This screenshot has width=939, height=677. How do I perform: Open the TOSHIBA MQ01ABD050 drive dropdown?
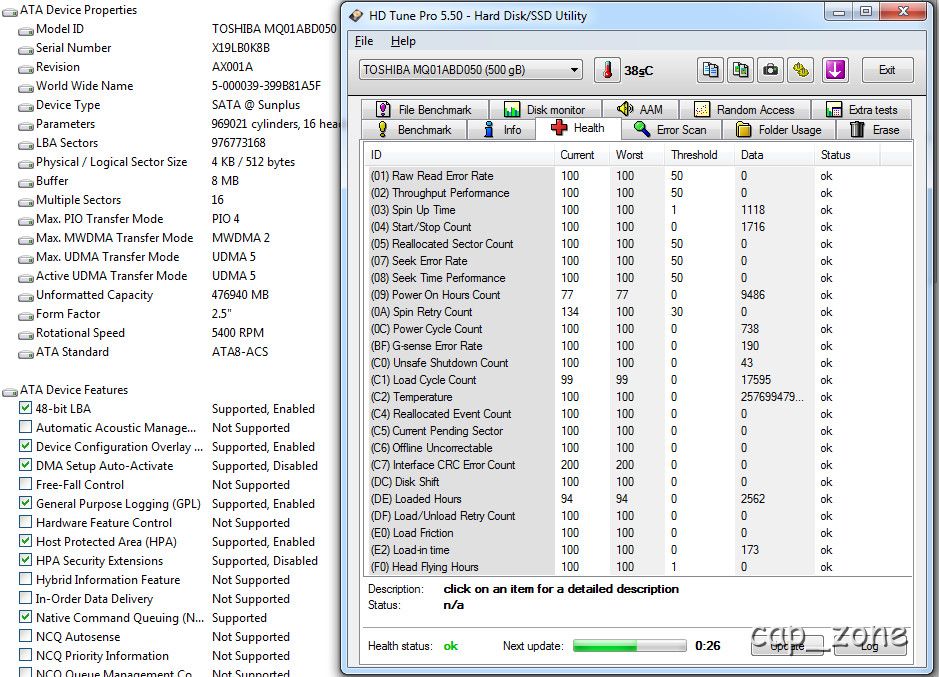pyautogui.click(x=471, y=70)
